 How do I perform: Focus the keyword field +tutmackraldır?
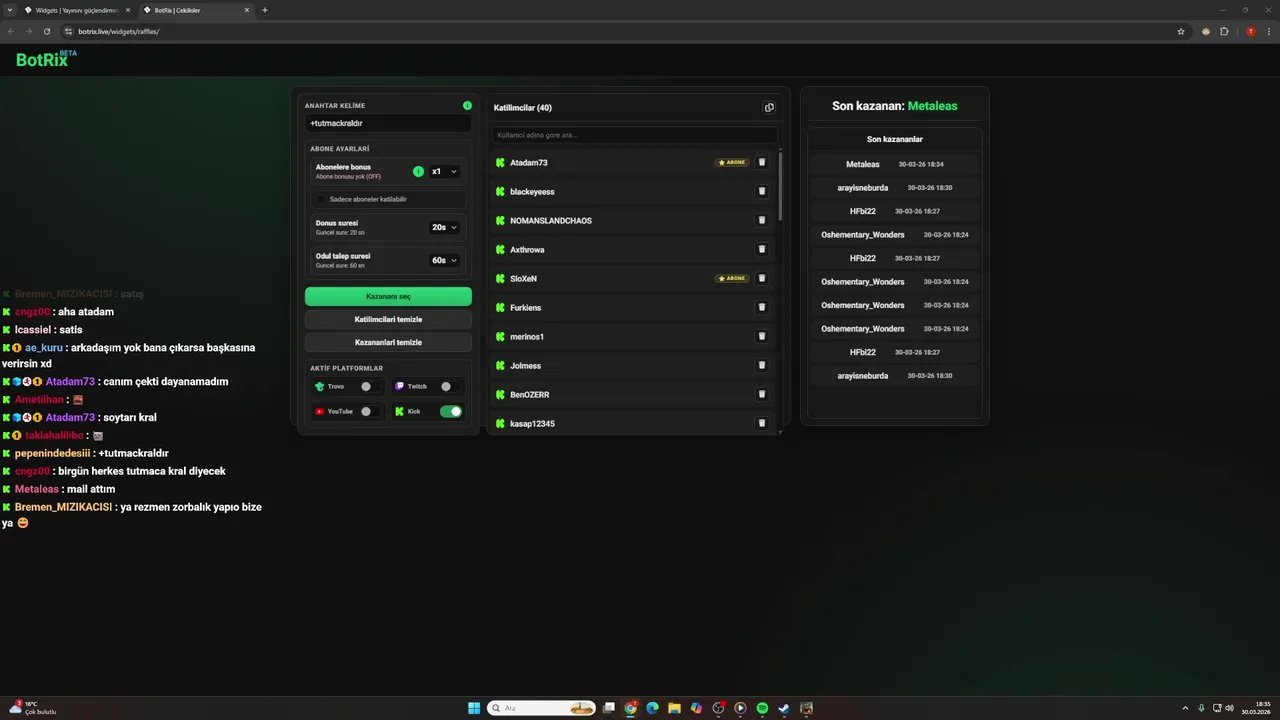point(388,123)
